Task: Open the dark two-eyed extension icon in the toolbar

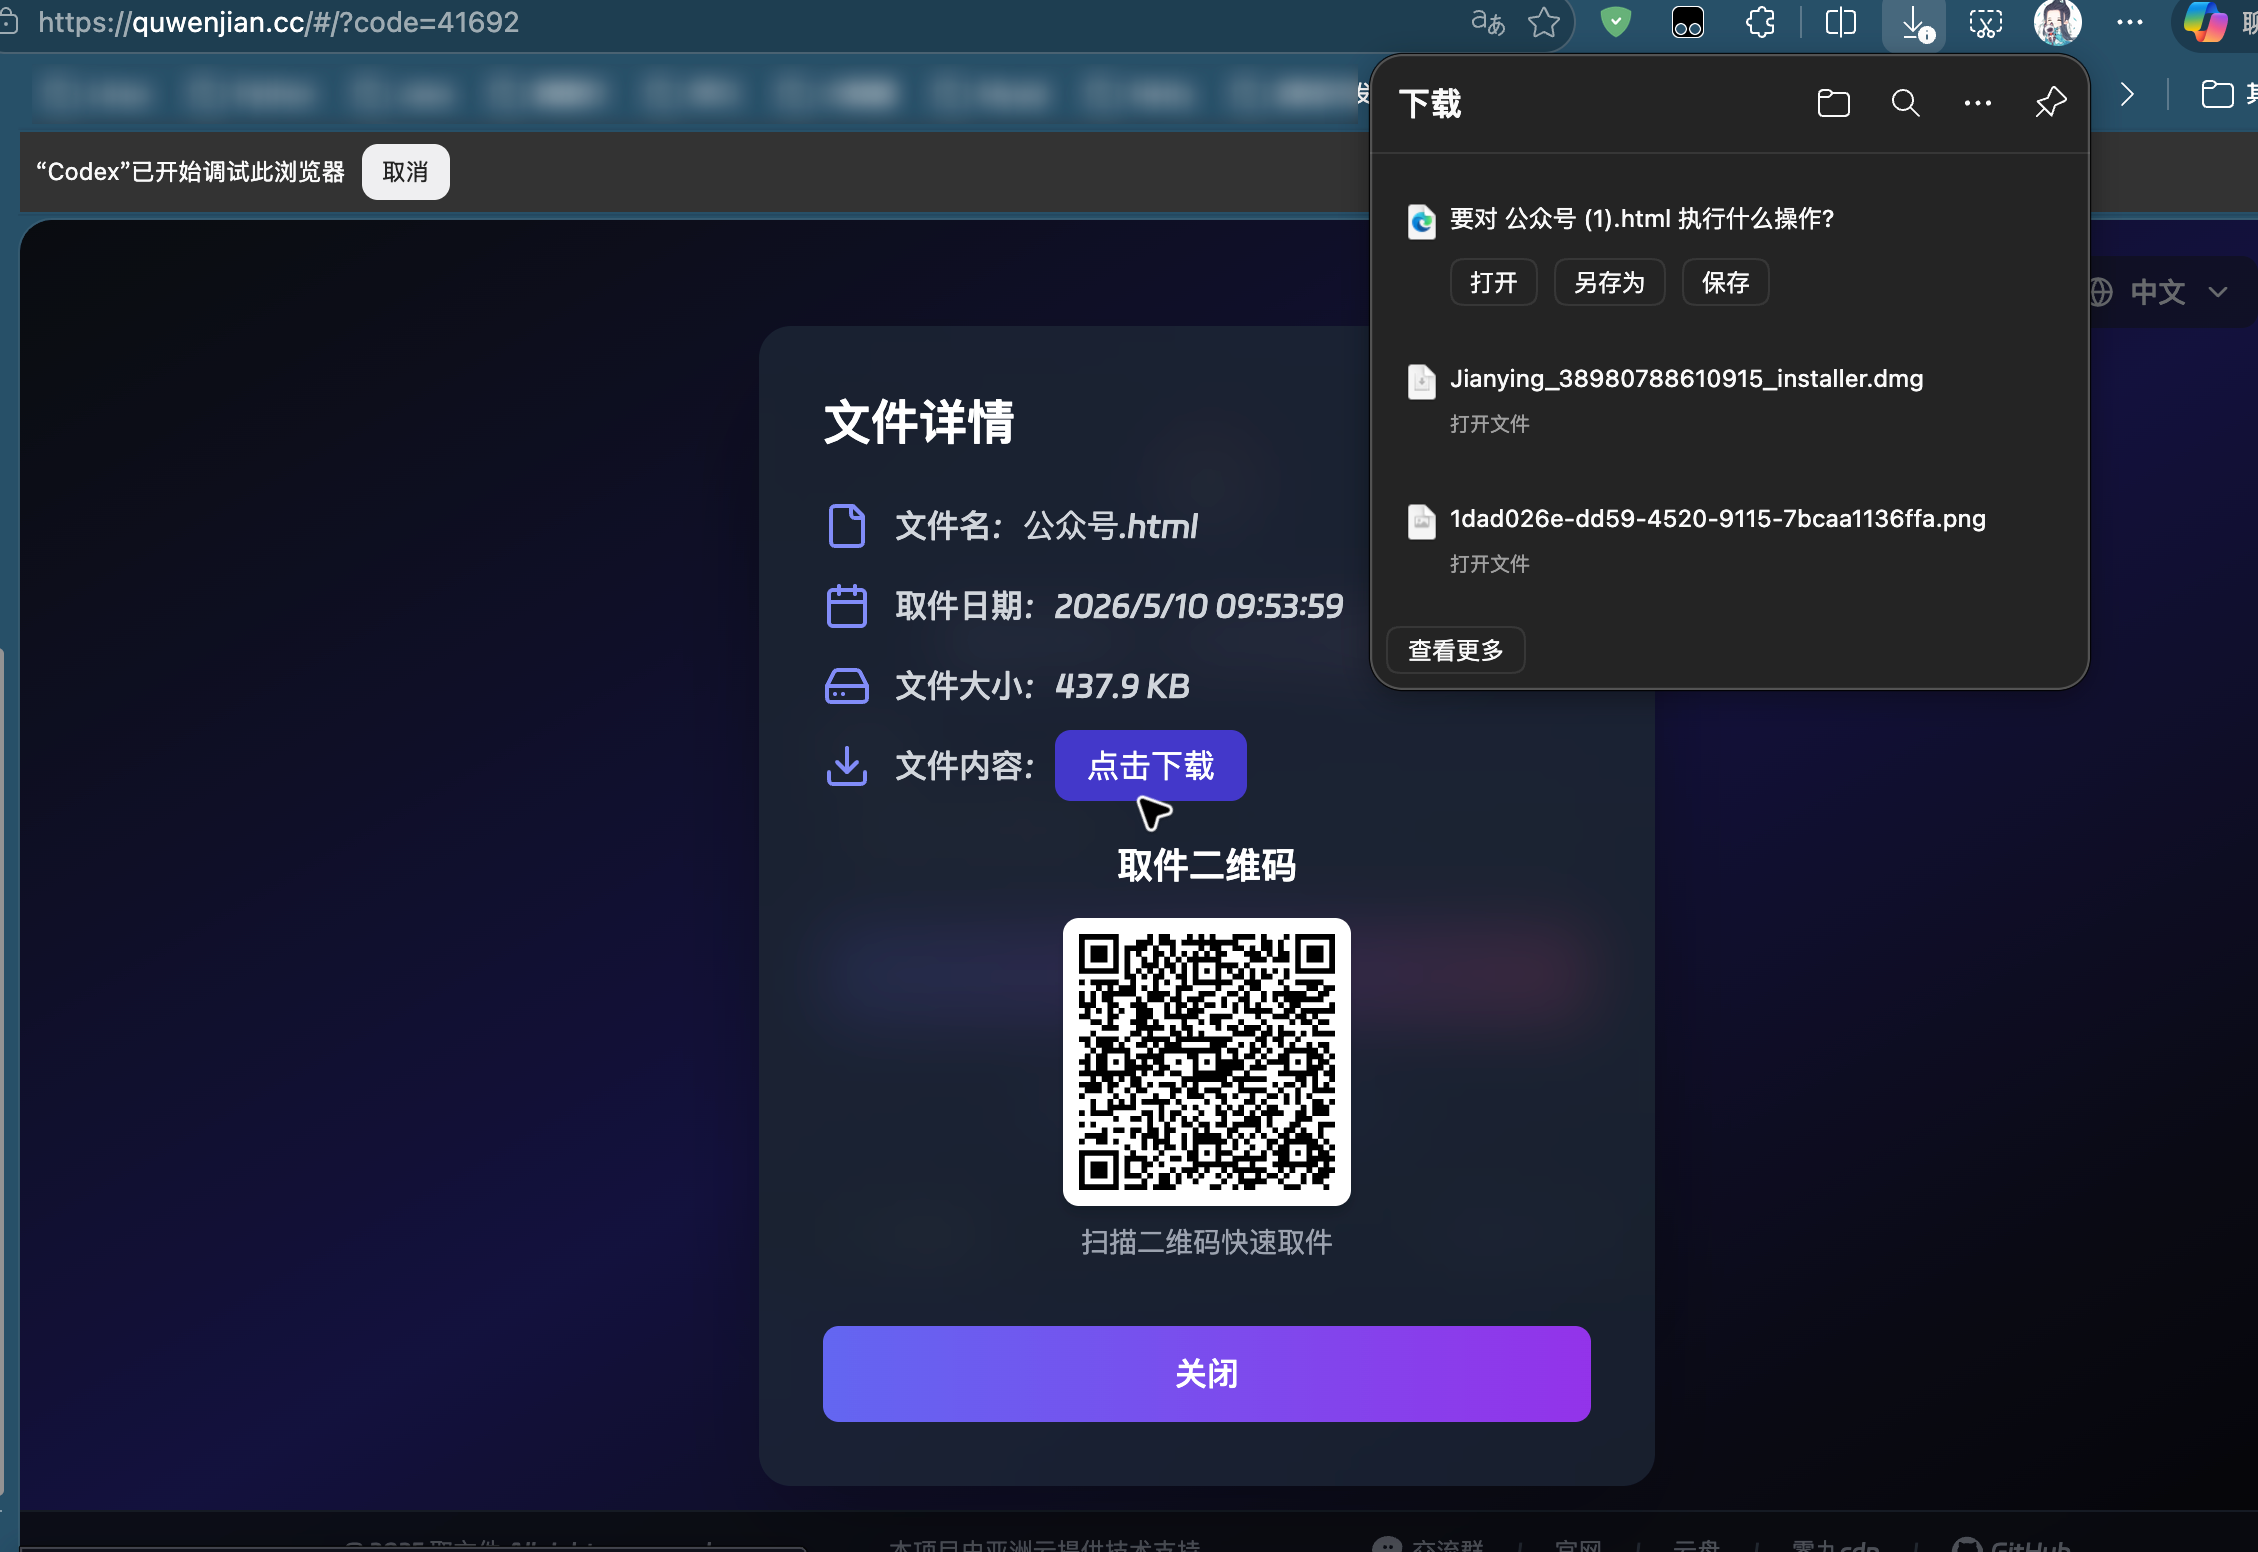Action: [1687, 22]
